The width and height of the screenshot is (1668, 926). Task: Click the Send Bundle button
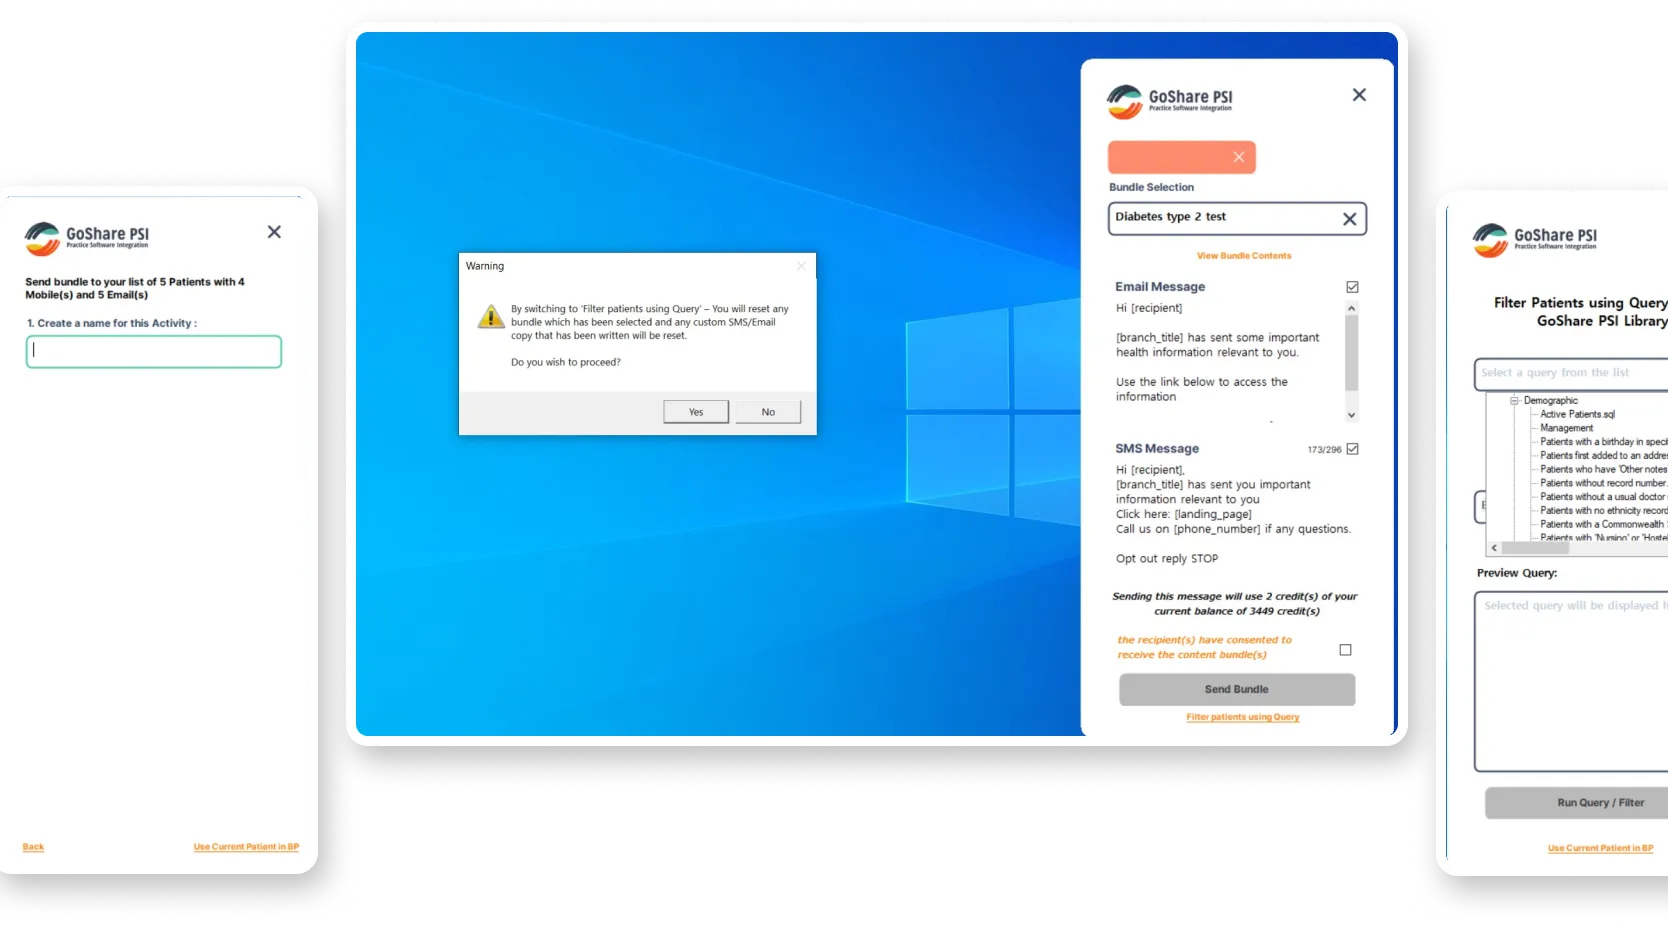tap(1236, 689)
